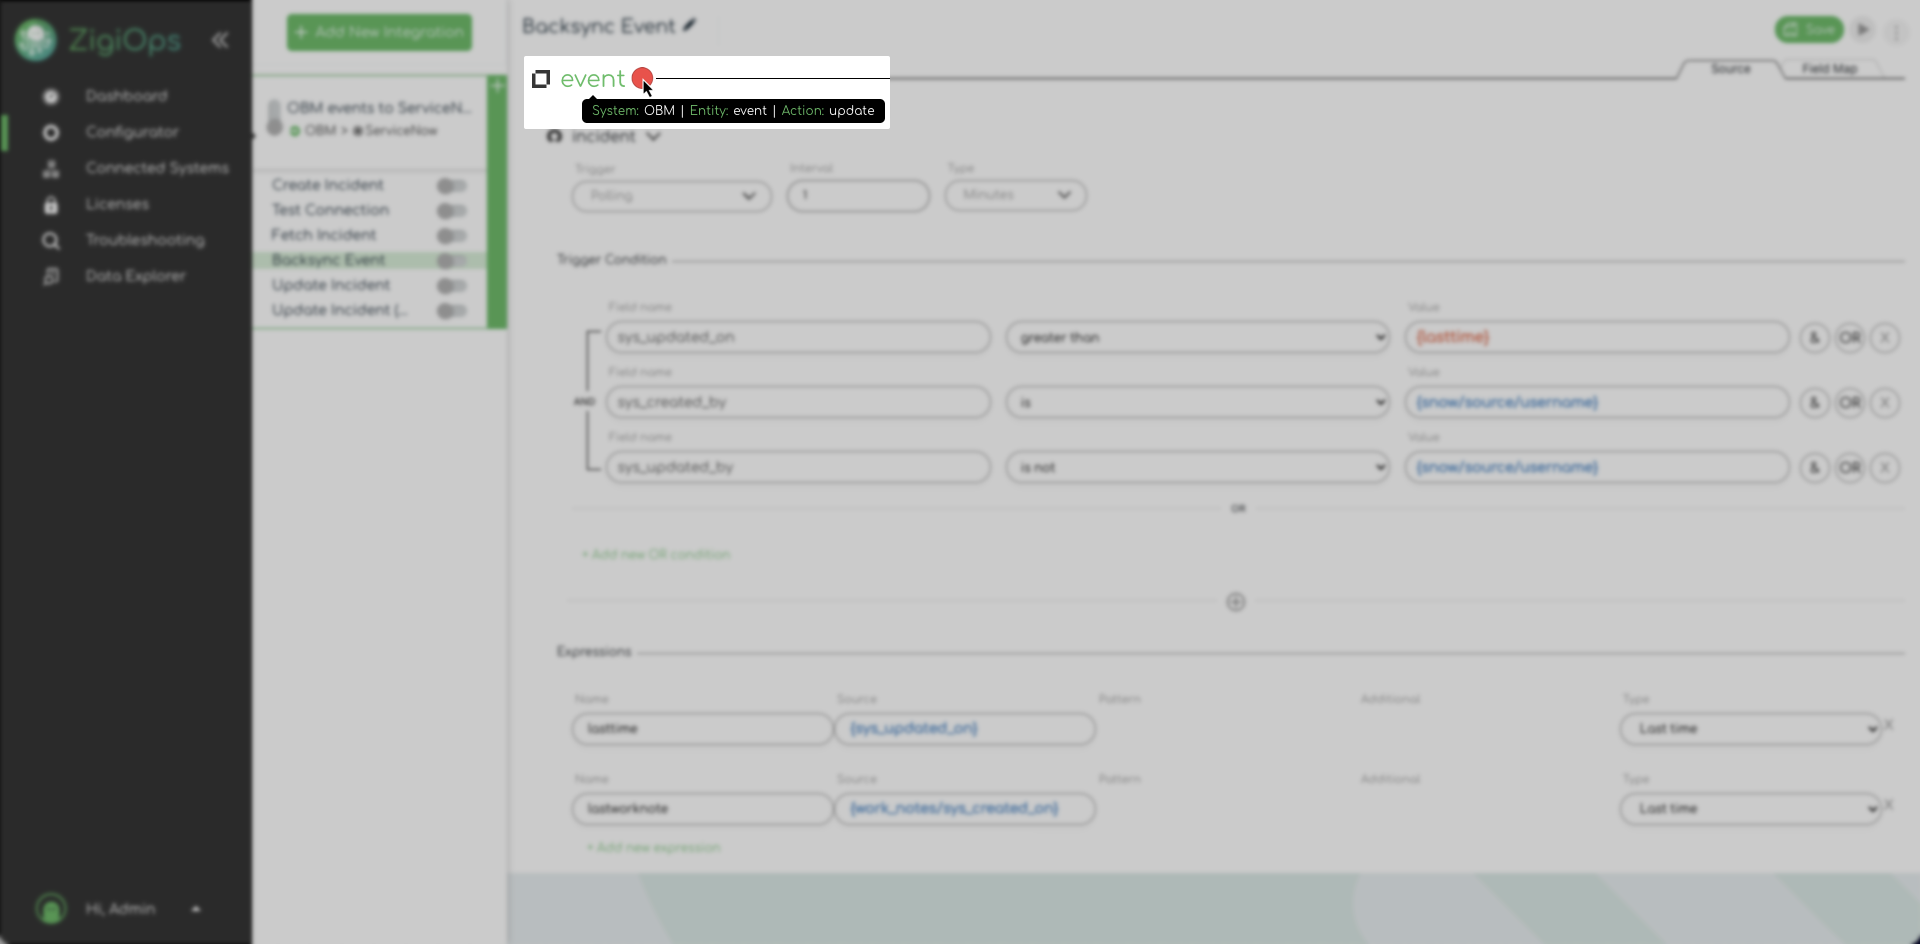This screenshot has height=944, width=1920.
Task: Expand the lasttime expression Type dropdown
Action: coord(1749,729)
